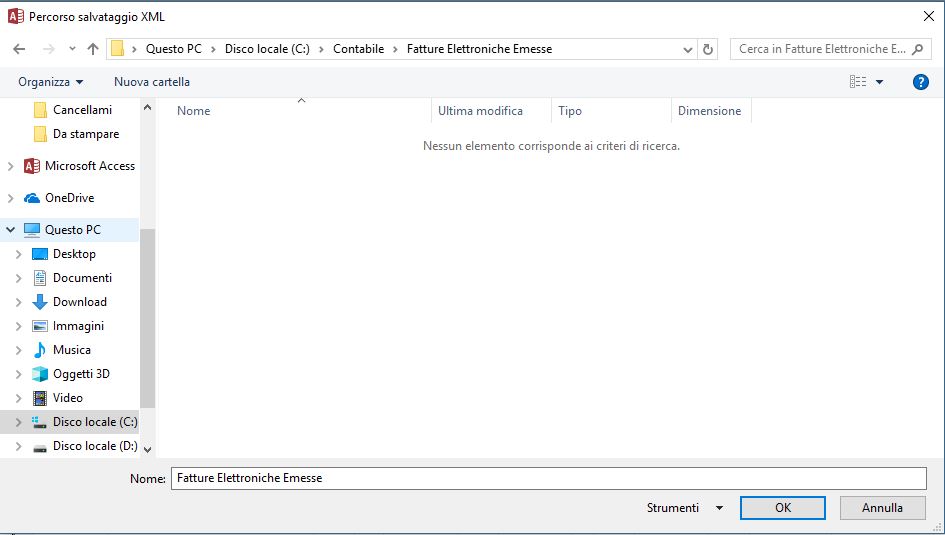Viewport: 945px width, 535px height.
Task: Go up one folder level
Action: (93, 49)
